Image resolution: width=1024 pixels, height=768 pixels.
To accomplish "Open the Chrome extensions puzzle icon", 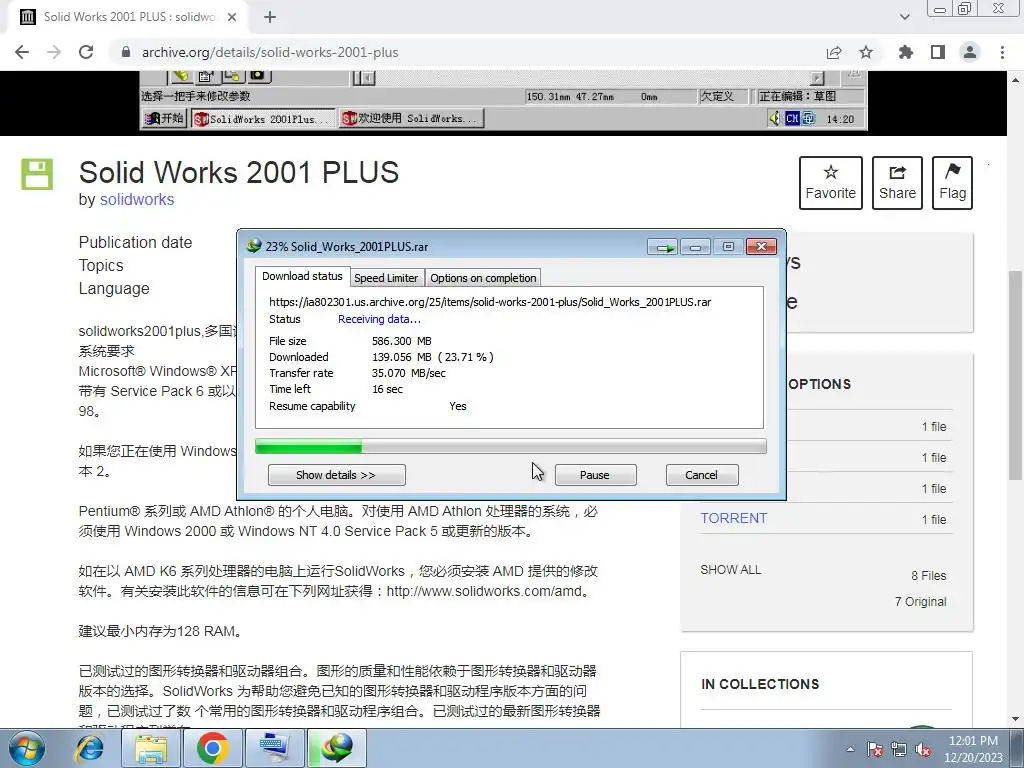I will tap(906, 52).
